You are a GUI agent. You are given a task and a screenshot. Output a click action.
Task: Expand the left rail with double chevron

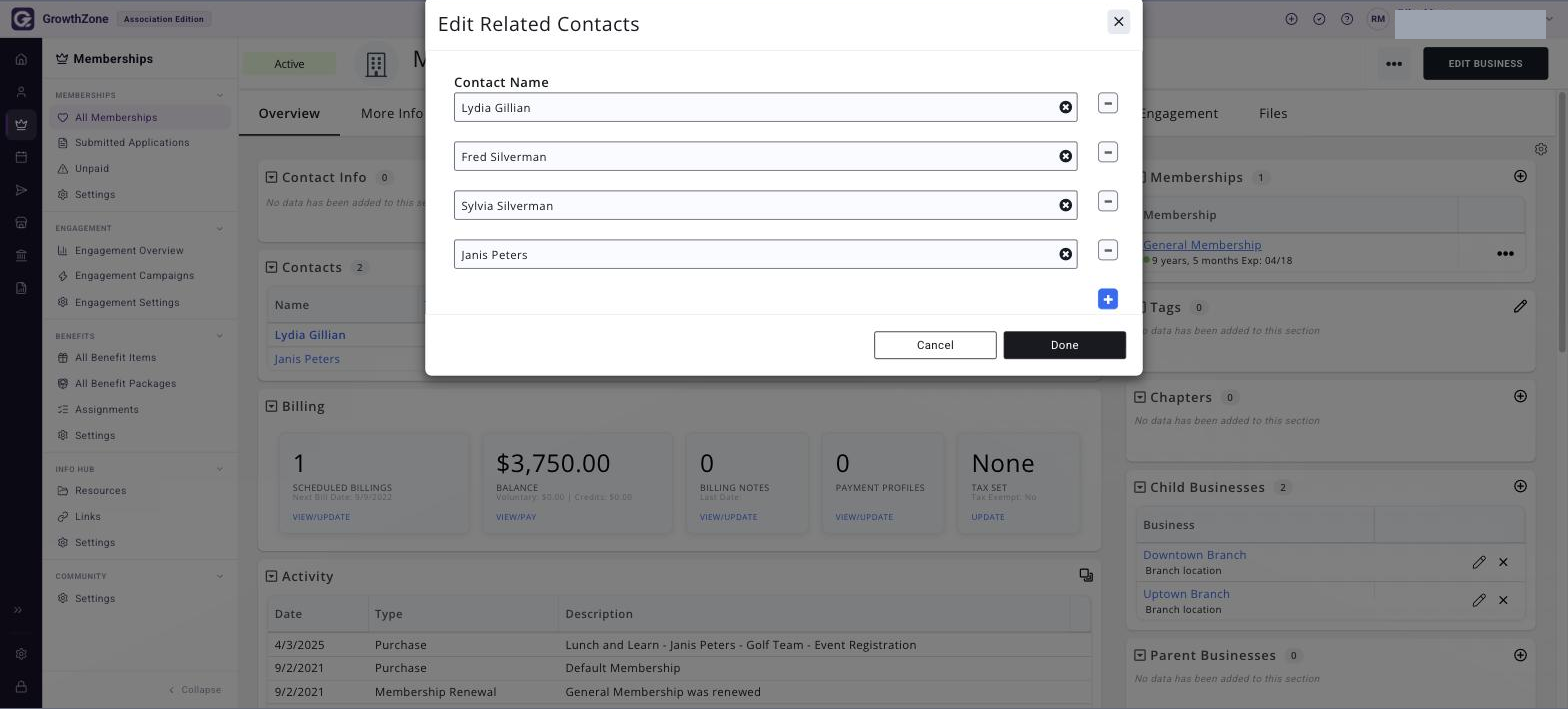(18, 610)
